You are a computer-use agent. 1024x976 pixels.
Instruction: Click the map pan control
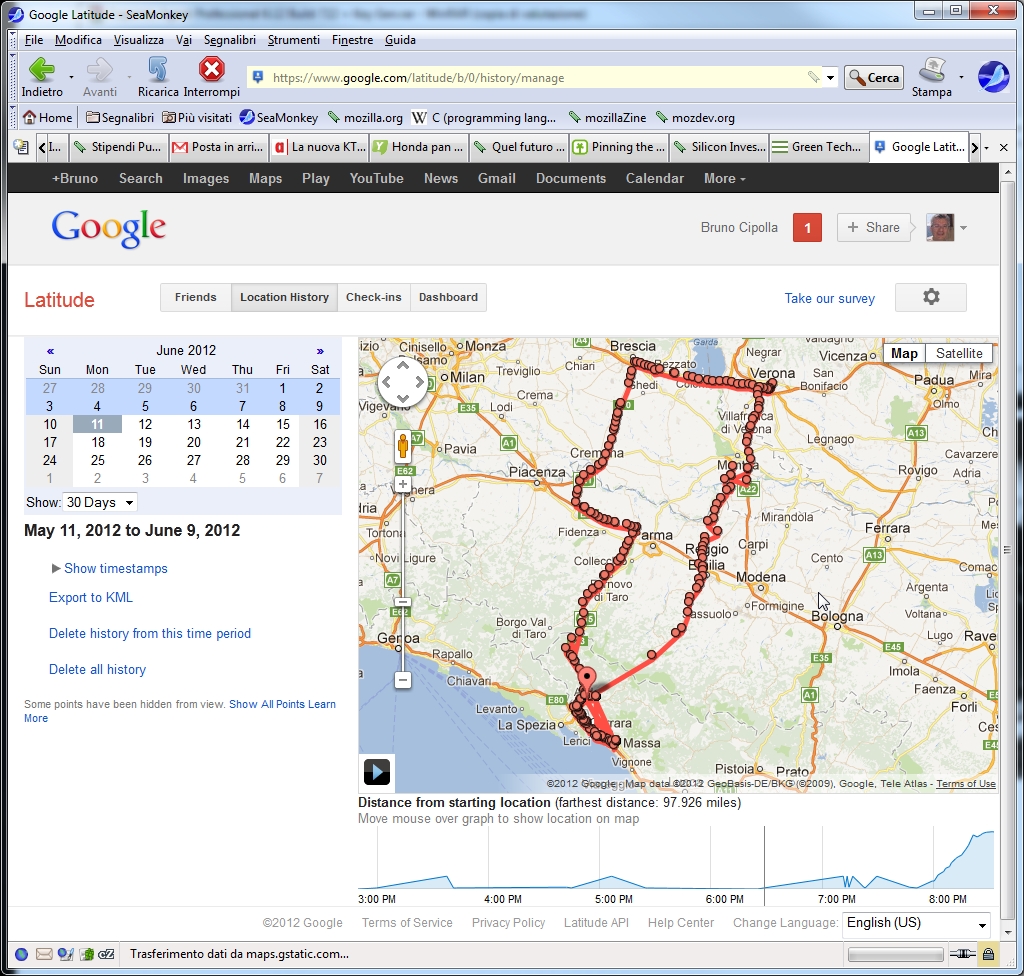point(402,382)
